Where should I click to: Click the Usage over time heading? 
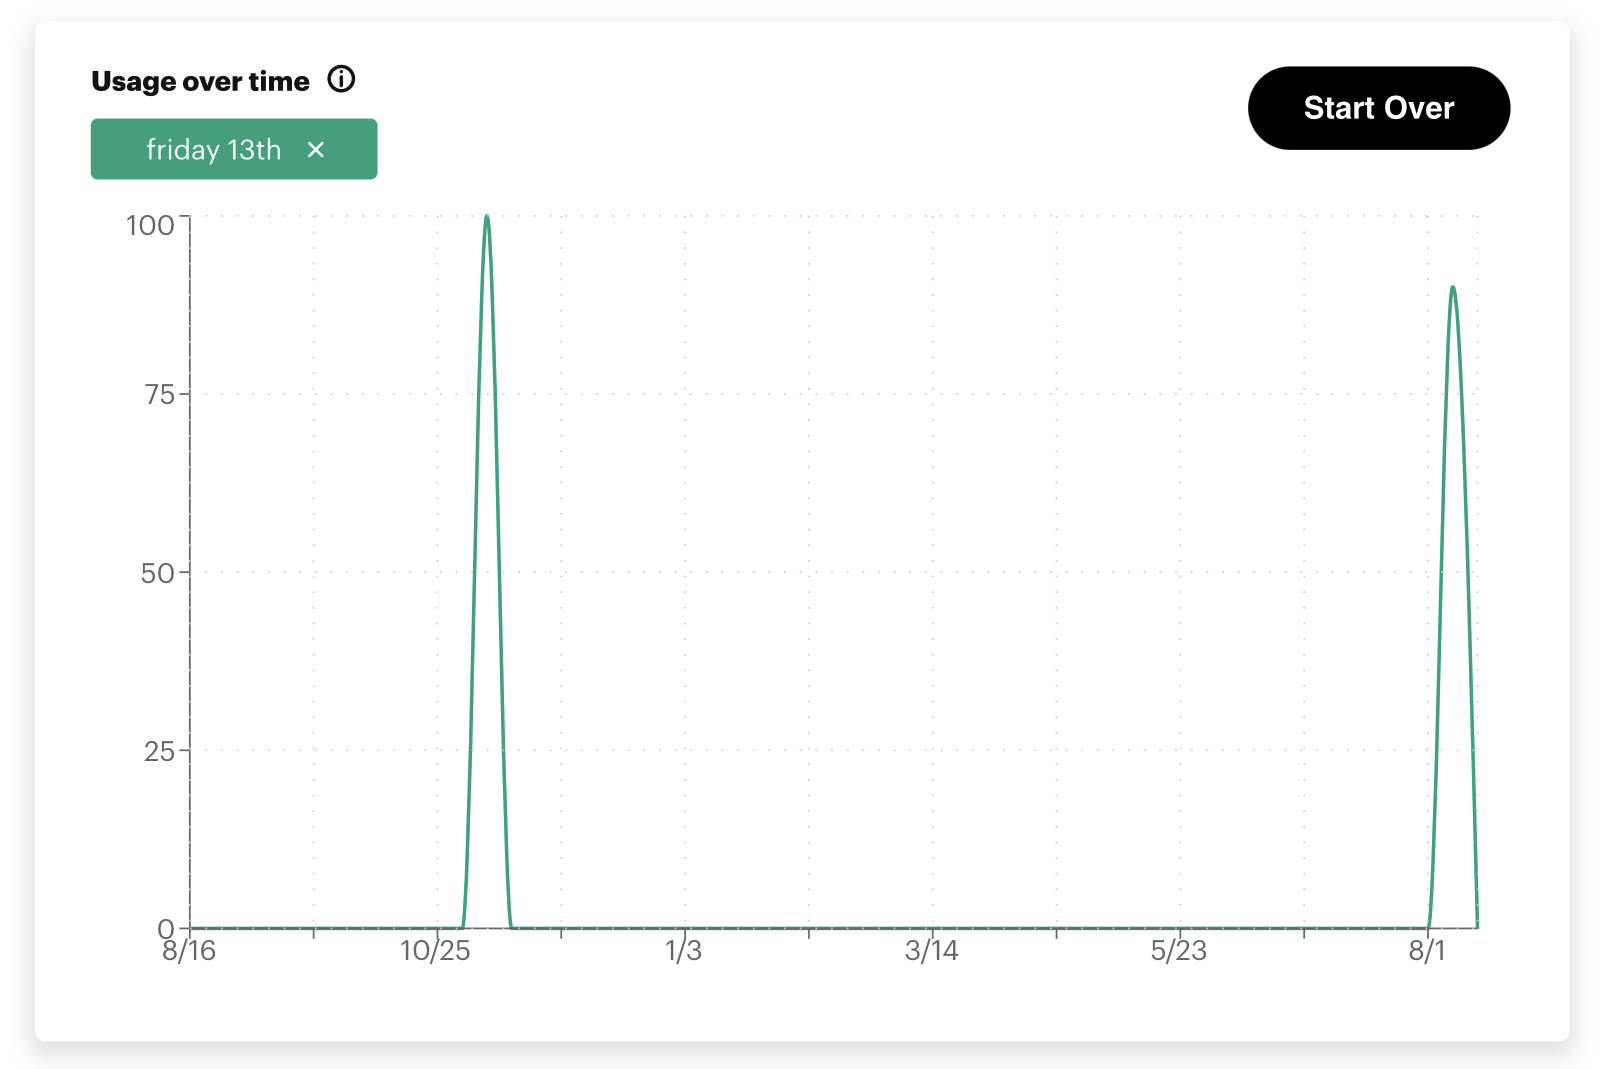coord(200,82)
